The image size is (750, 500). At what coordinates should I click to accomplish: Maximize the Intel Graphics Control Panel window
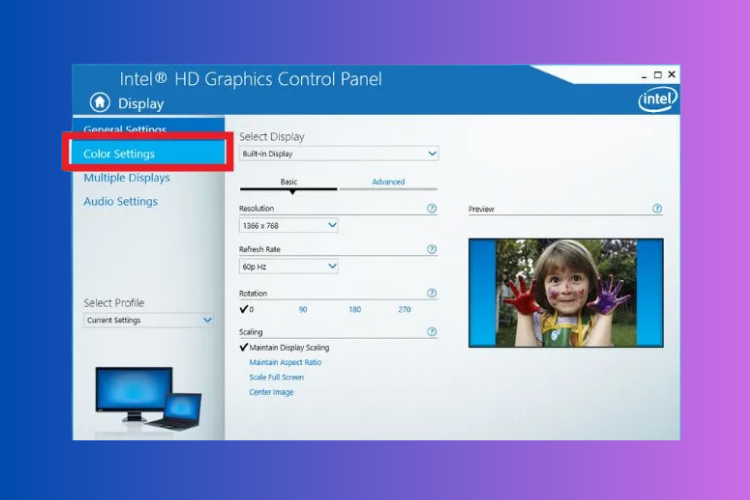tap(658, 75)
